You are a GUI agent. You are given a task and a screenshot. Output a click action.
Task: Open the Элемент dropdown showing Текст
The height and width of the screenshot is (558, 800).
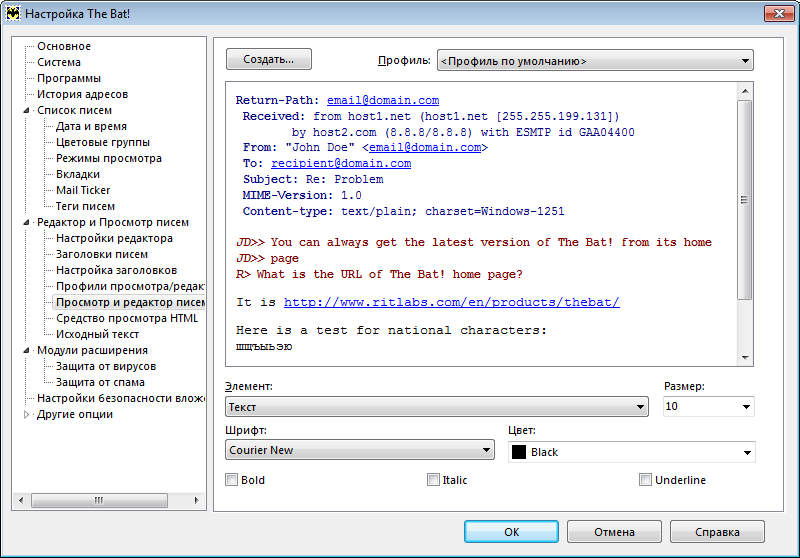pyautogui.click(x=437, y=407)
